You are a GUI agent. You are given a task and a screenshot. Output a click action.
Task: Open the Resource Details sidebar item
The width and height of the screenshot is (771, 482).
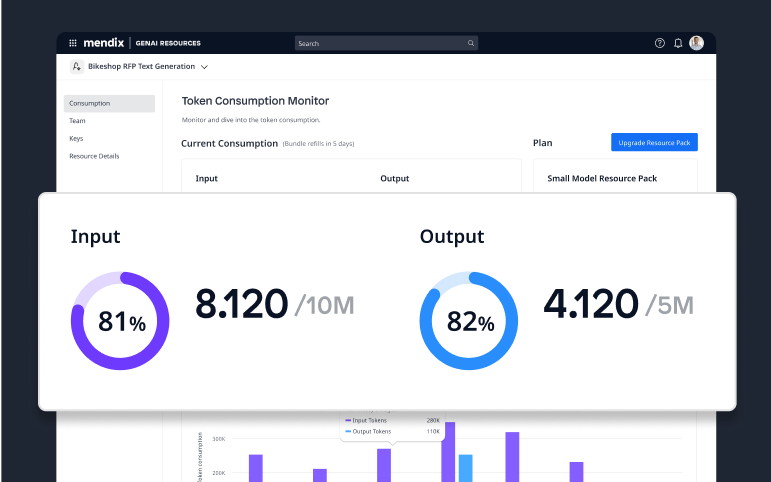(x=94, y=156)
